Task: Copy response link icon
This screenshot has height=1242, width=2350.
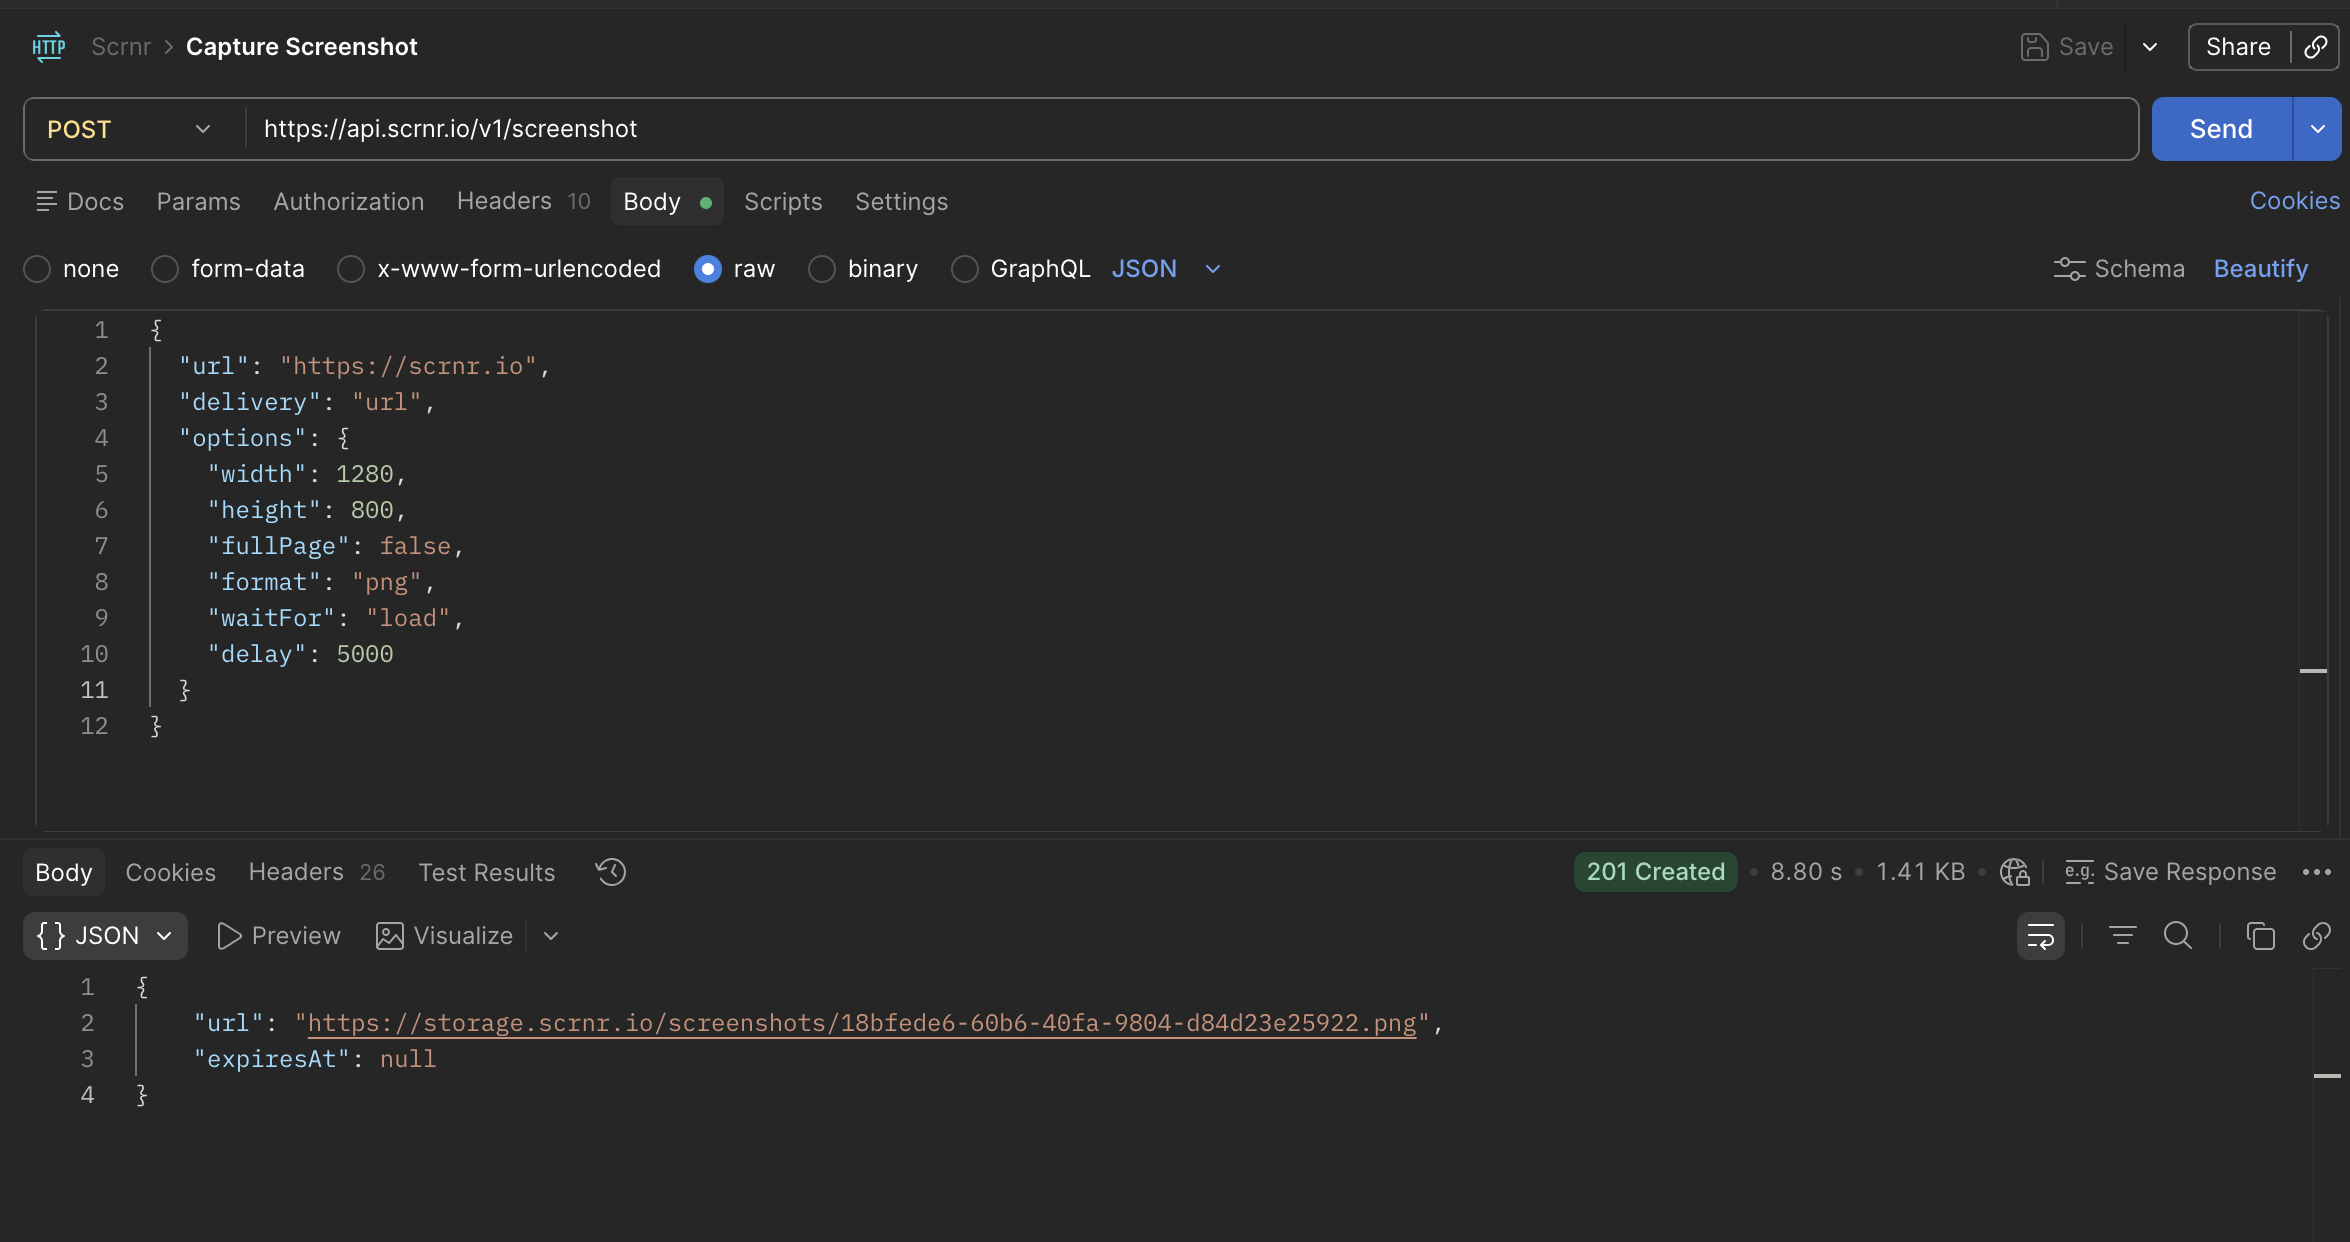Action: tap(2316, 936)
